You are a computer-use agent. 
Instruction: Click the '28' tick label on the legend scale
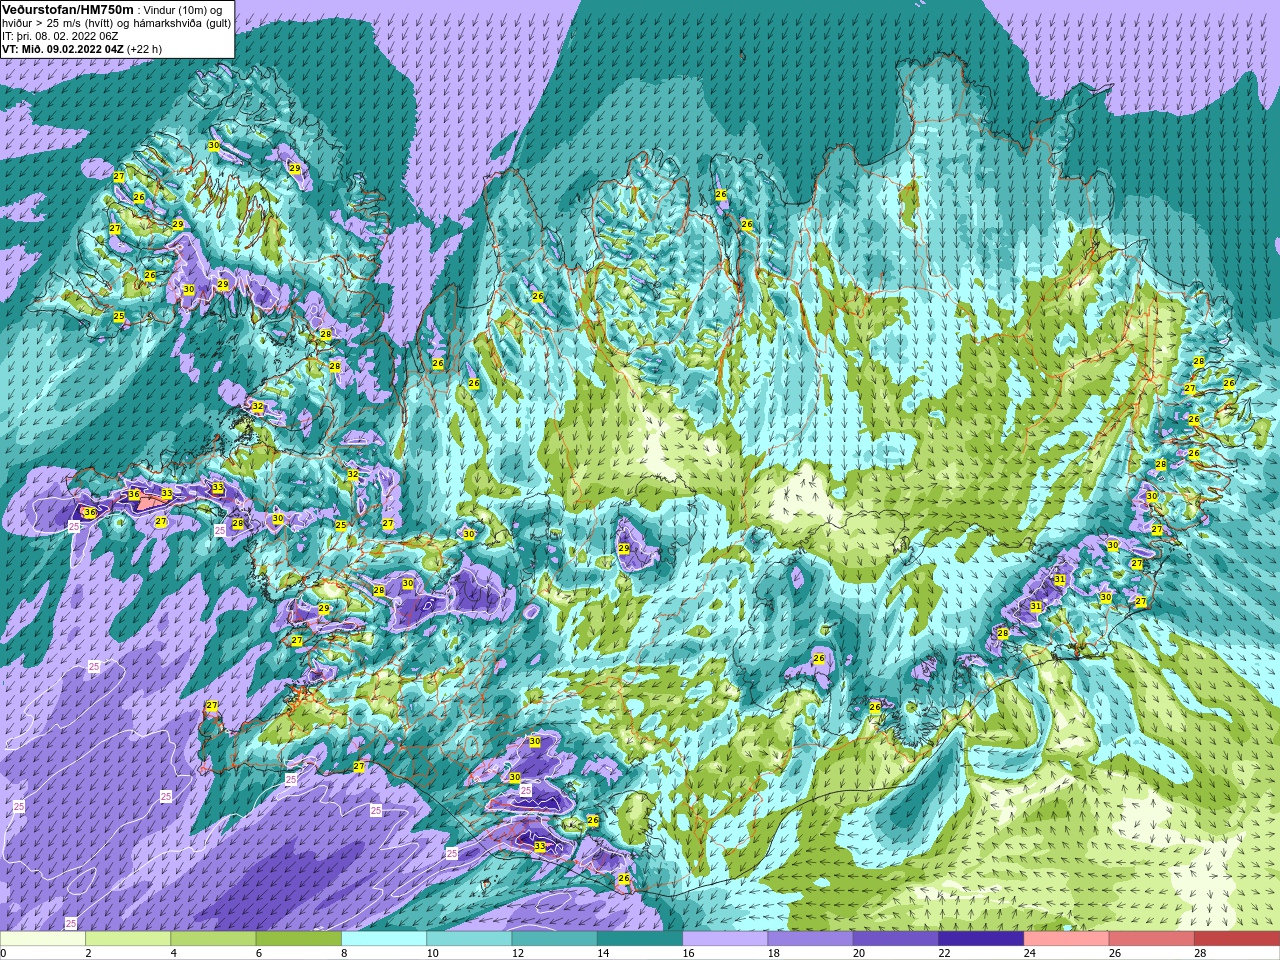(1200, 953)
